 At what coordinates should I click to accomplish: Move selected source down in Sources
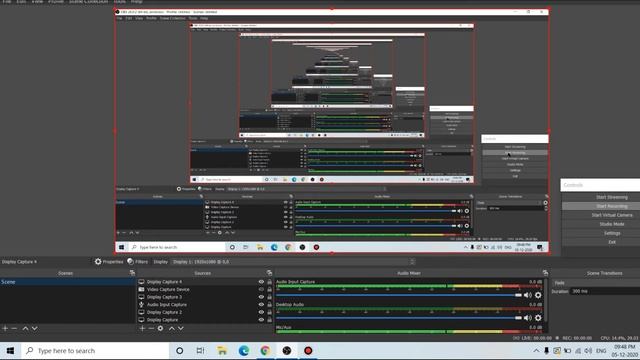coord(181,328)
